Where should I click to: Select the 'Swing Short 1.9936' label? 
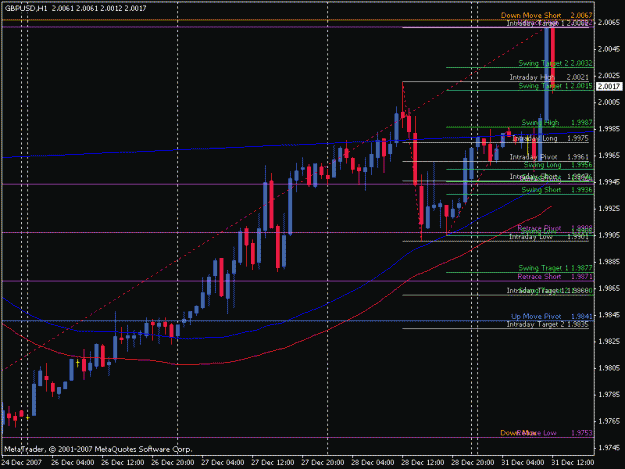tap(557, 190)
